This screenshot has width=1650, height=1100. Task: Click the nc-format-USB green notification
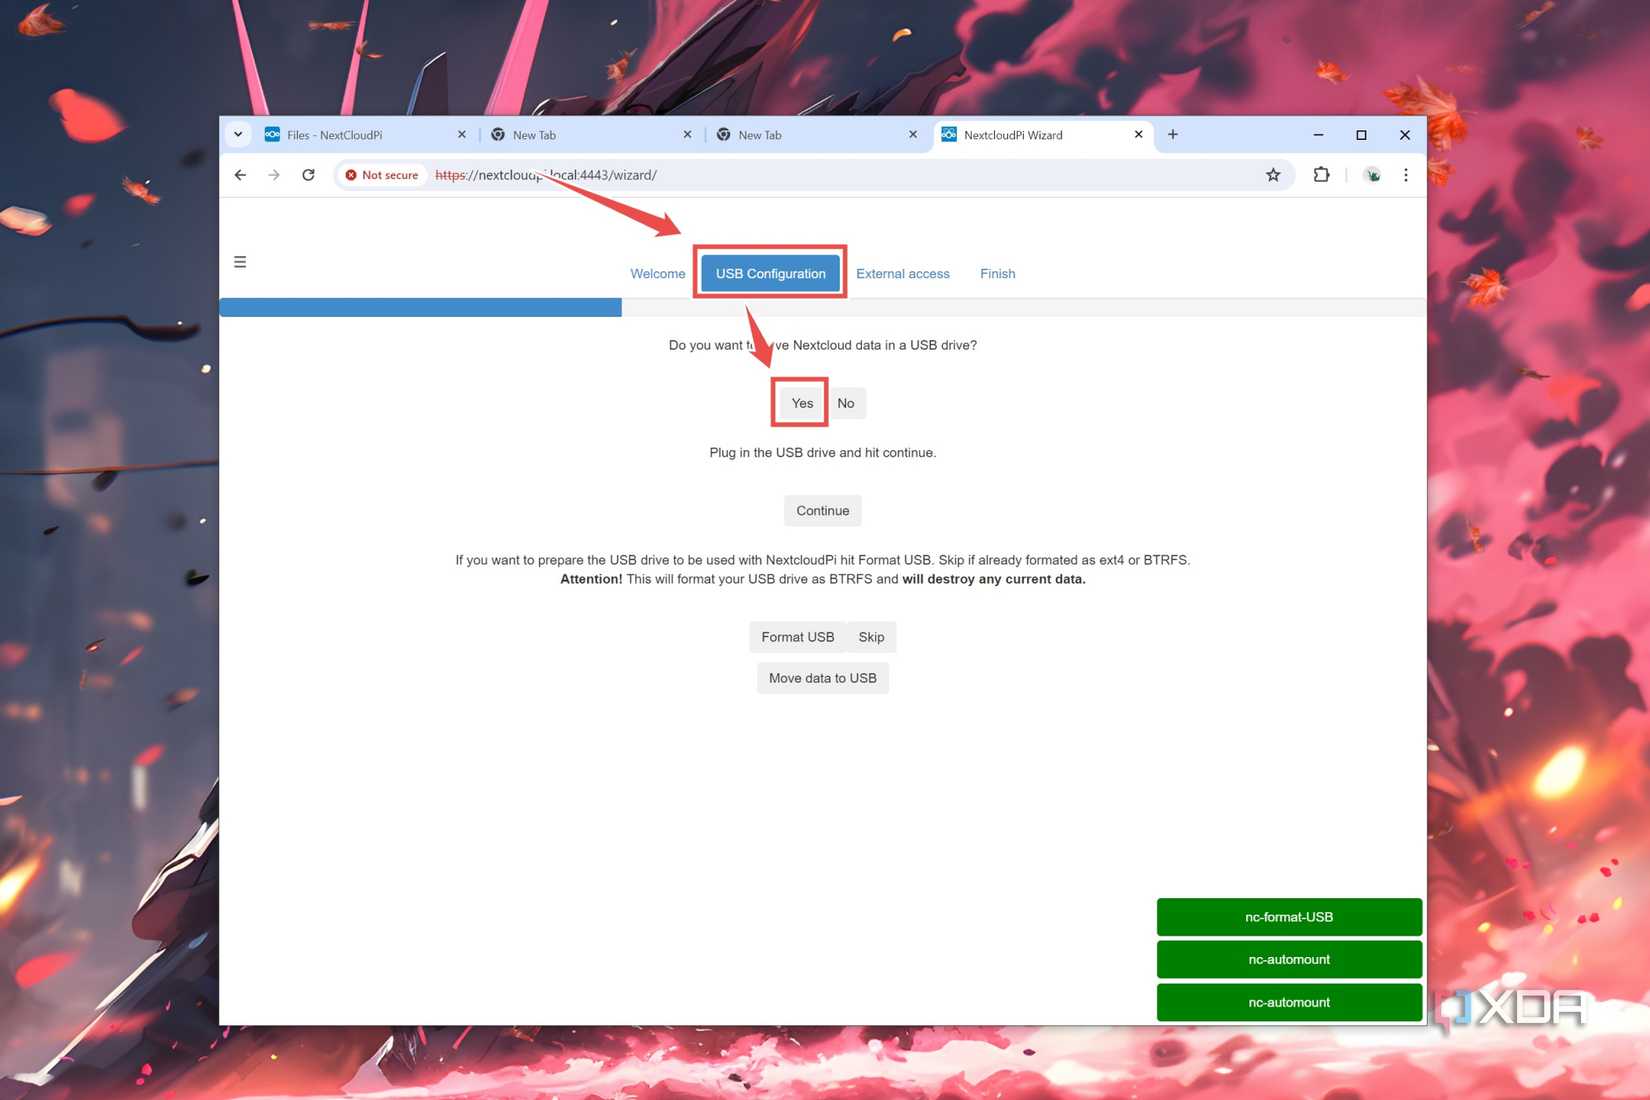pyautogui.click(x=1289, y=917)
